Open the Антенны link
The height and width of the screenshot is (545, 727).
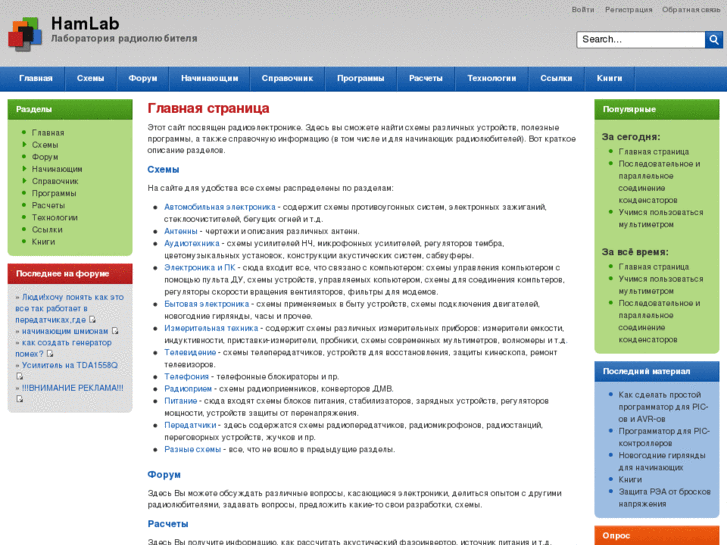[x=181, y=231]
